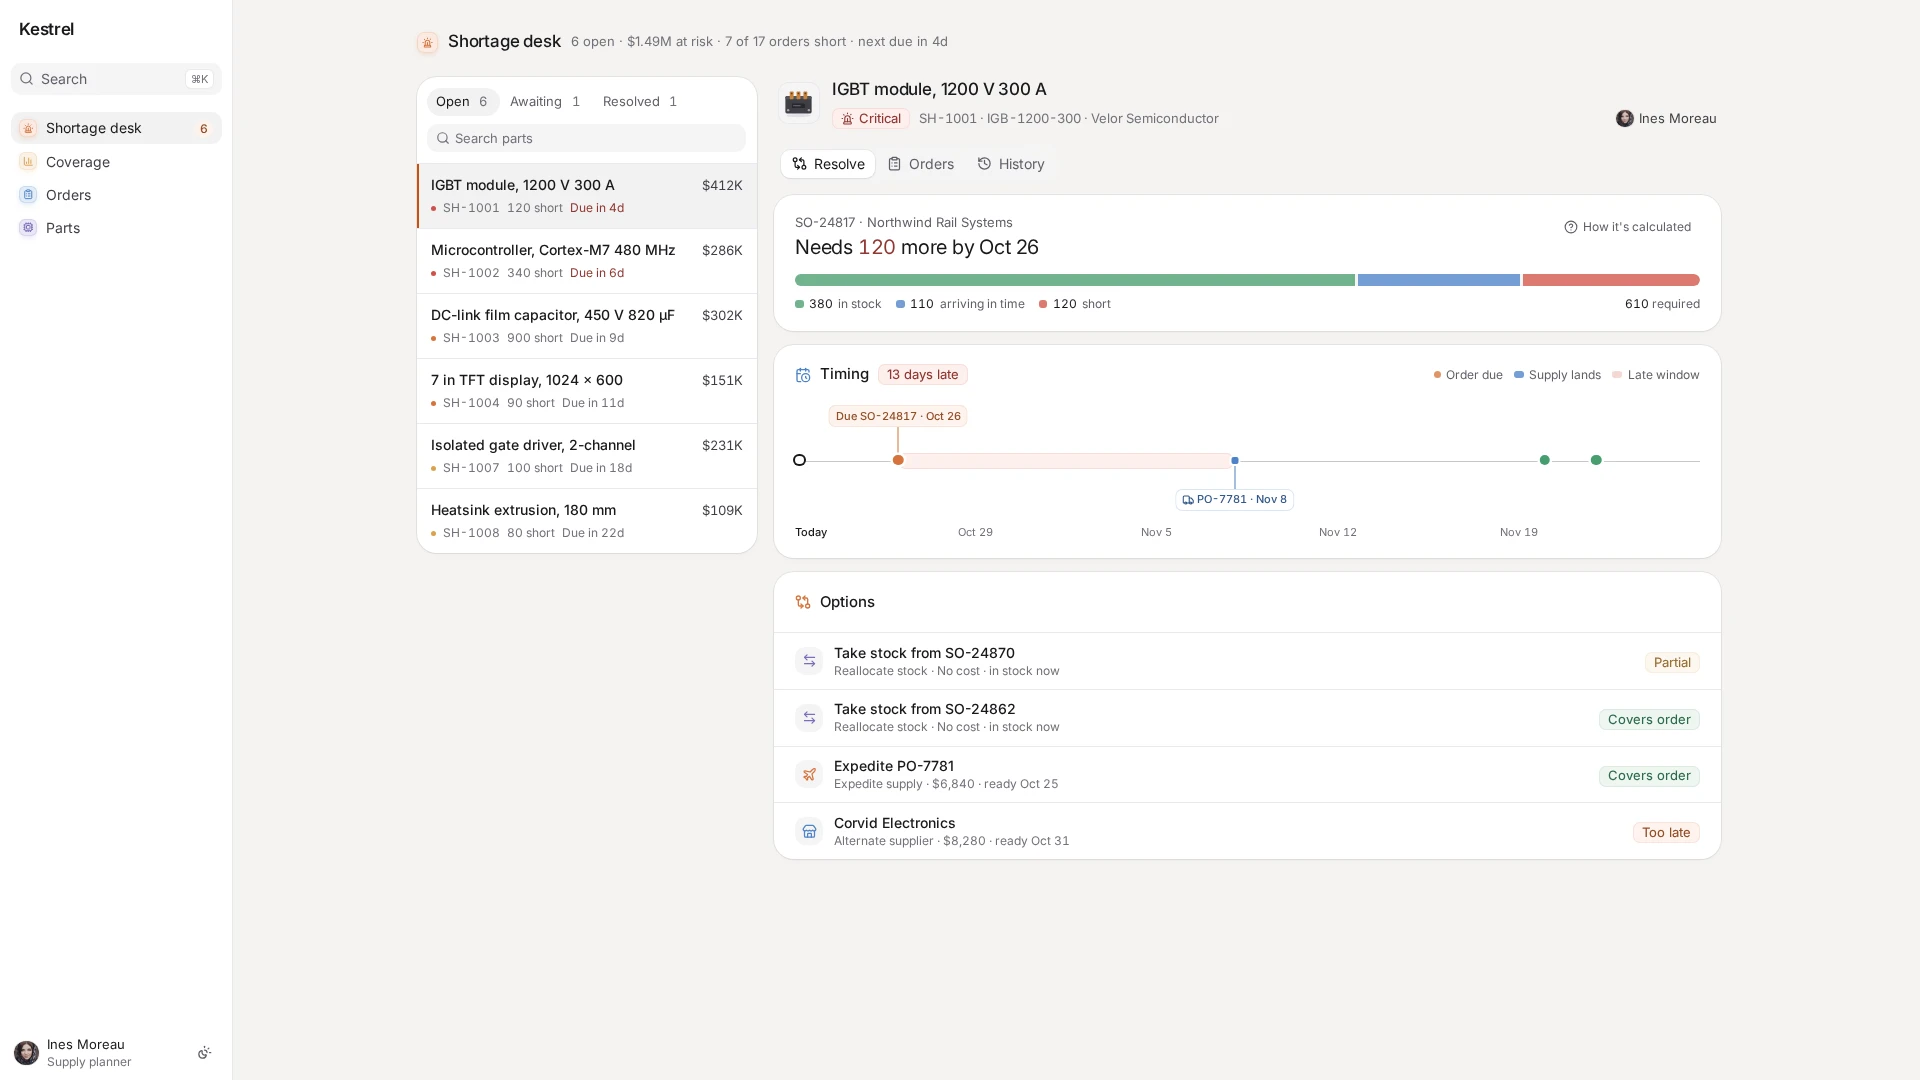Select Isolated gate driver, 2-channel row
The image size is (1920, 1080).
(587, 456)
